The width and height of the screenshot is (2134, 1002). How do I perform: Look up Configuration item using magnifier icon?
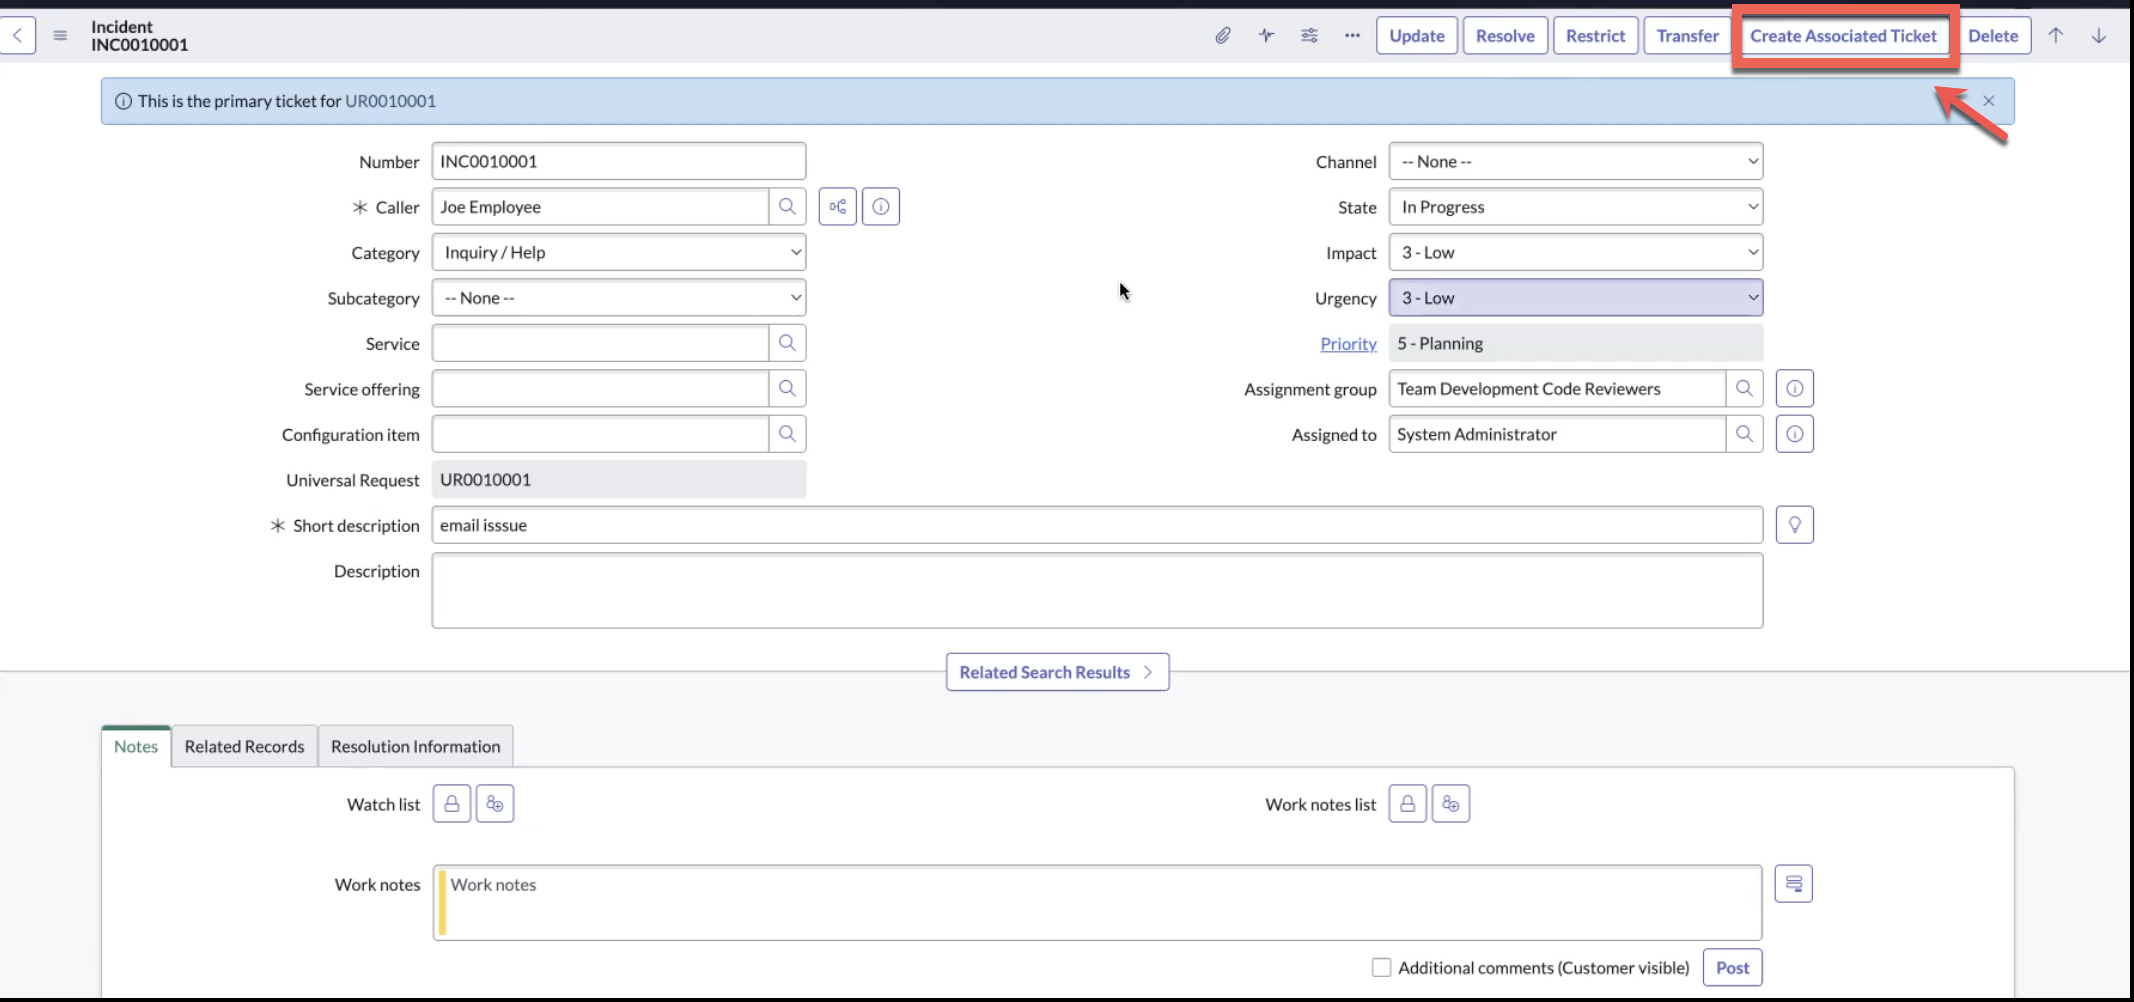[x=787, y=434]
